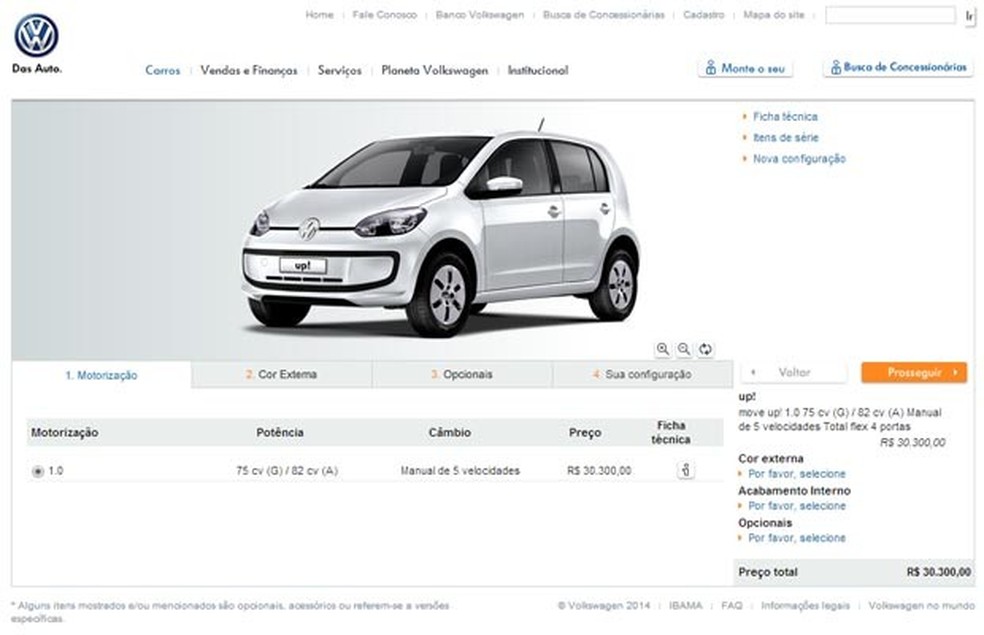Go to Home in top navigation

(x=319, y=14)
